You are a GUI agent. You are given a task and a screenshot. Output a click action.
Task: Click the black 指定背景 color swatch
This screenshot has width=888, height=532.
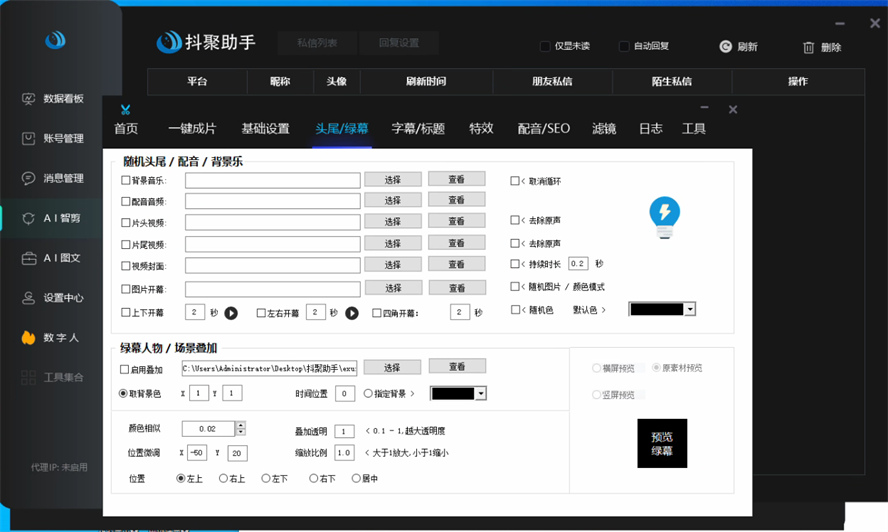click(x=452, y=393)
